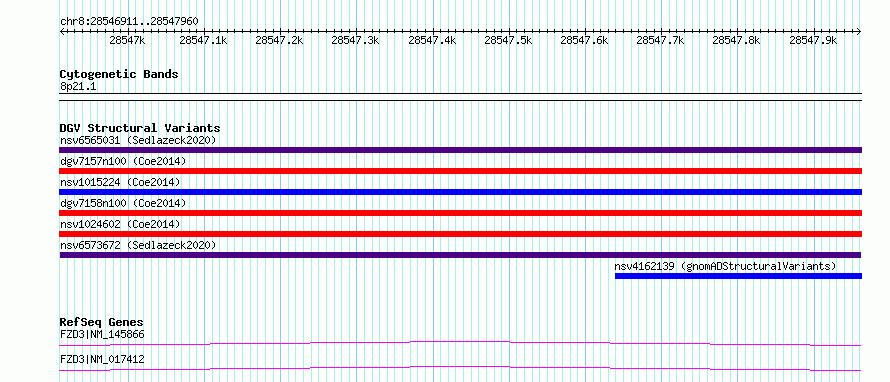Click the 28547.2k ruler tick label
890x382 pixels.
point(280,40)
